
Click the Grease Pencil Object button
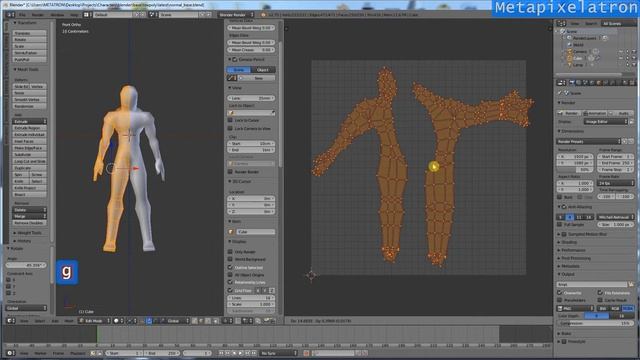(263, 70)
